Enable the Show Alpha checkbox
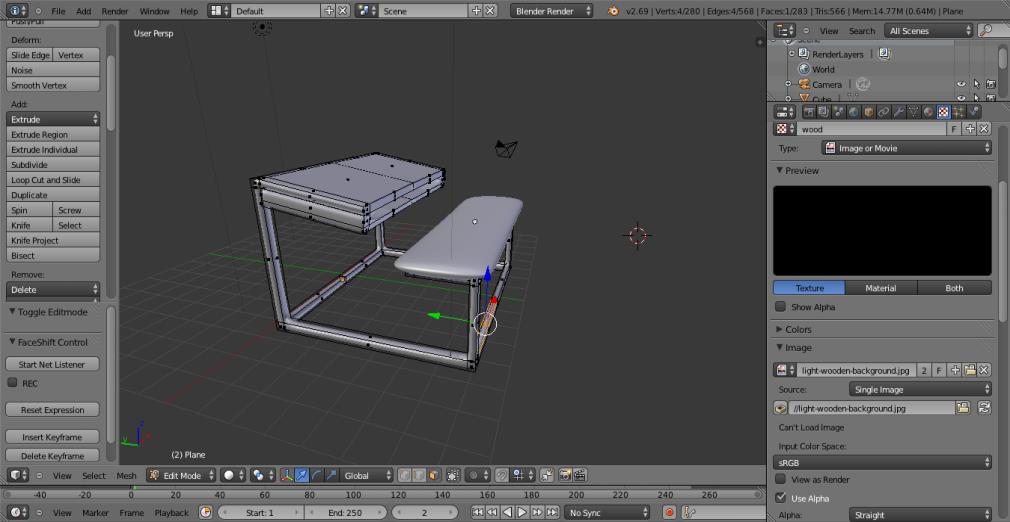 [781, 307]
